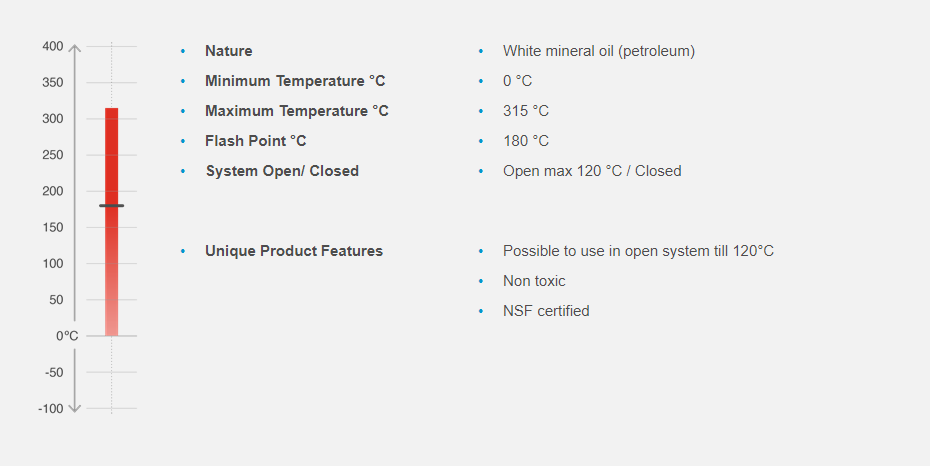Click the Non toxic feature text

[534, 281]
